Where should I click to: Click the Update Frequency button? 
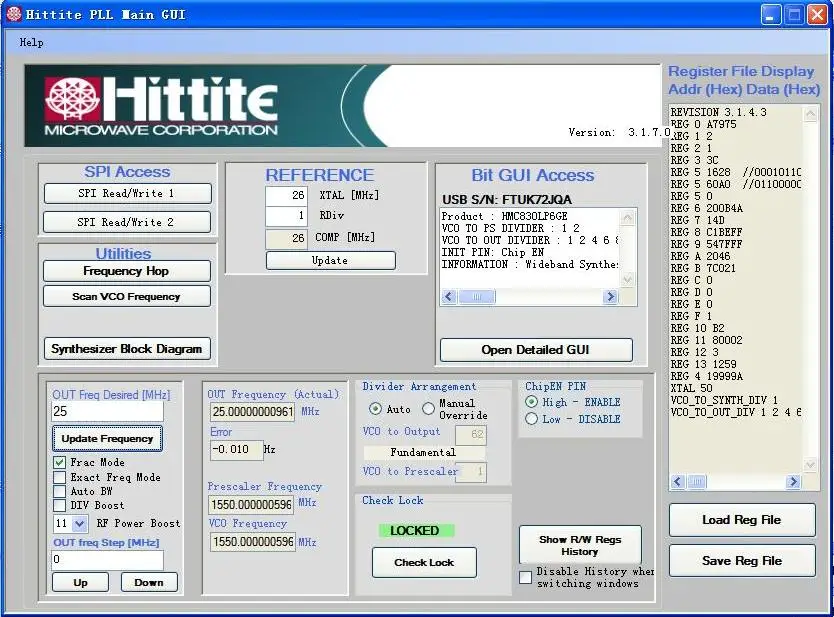click(x=107, y=438)
